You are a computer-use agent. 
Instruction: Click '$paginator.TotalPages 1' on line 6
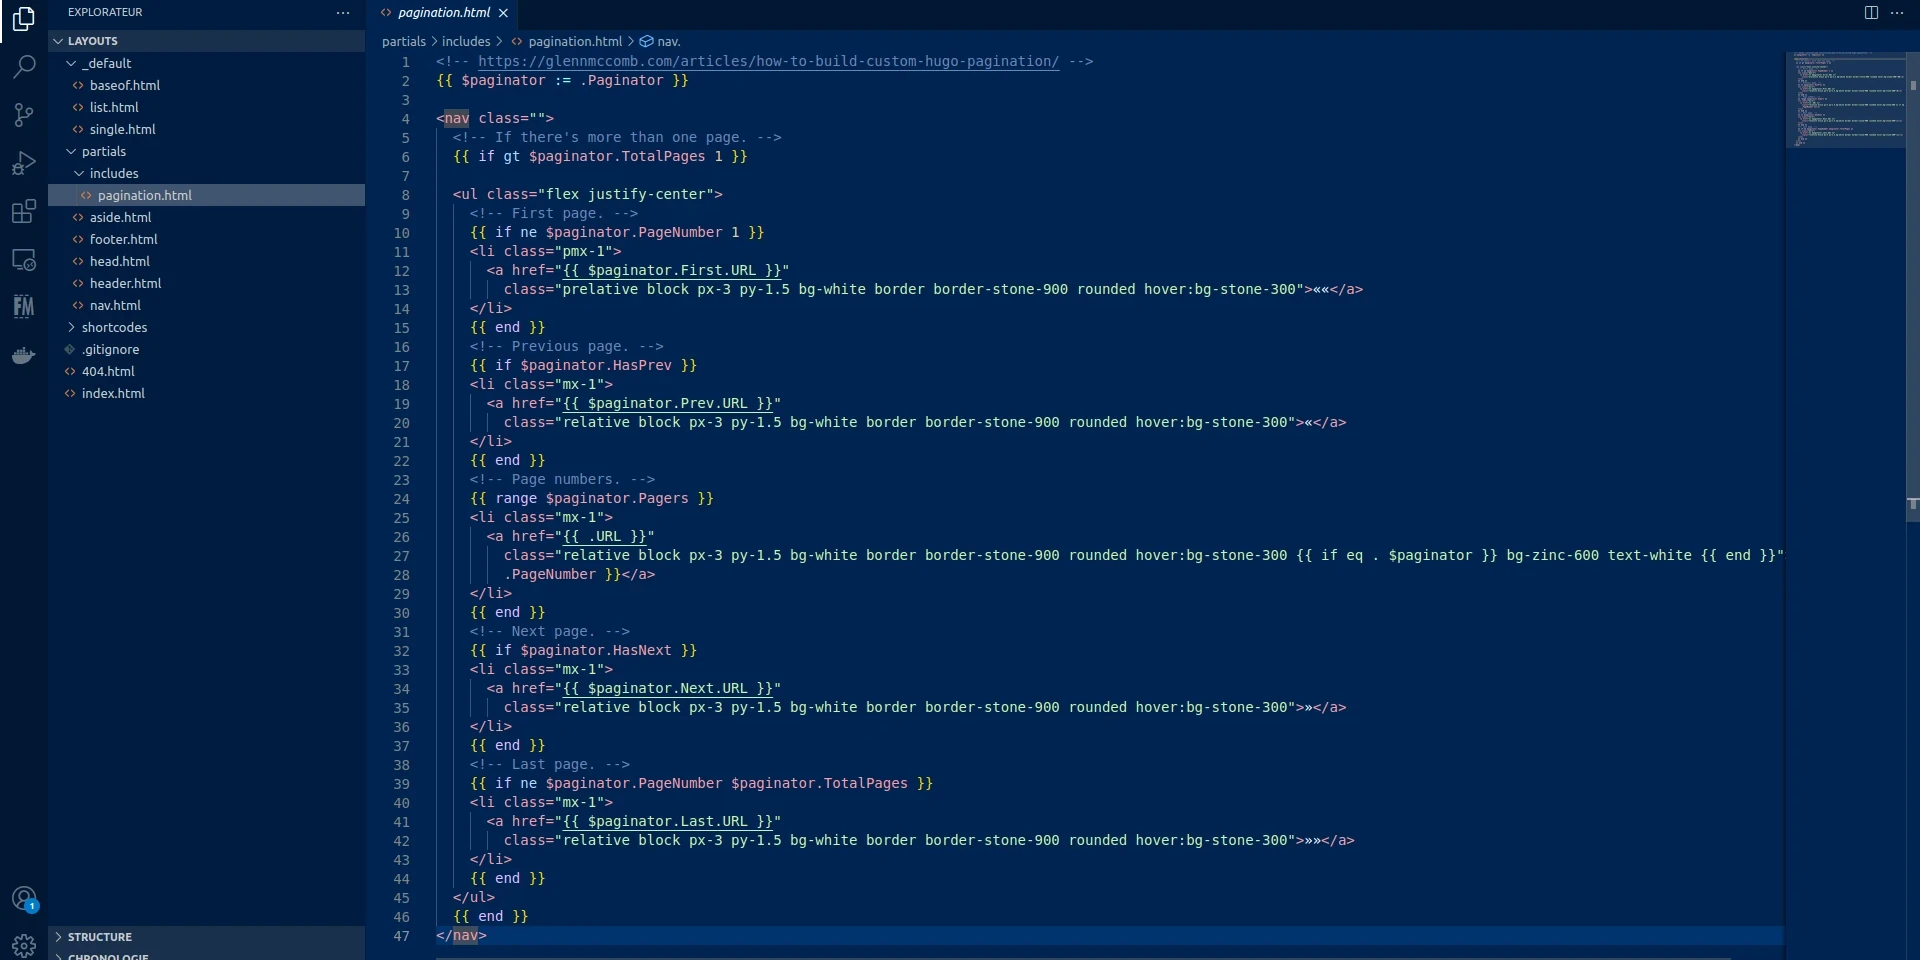click(x=625, y=156)
